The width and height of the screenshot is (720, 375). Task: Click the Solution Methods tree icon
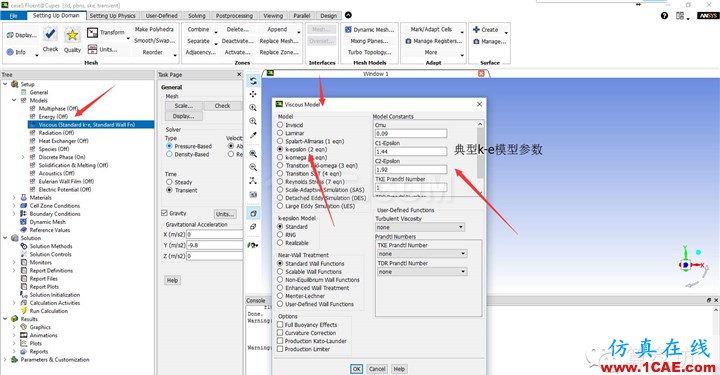tap(24, 246)
